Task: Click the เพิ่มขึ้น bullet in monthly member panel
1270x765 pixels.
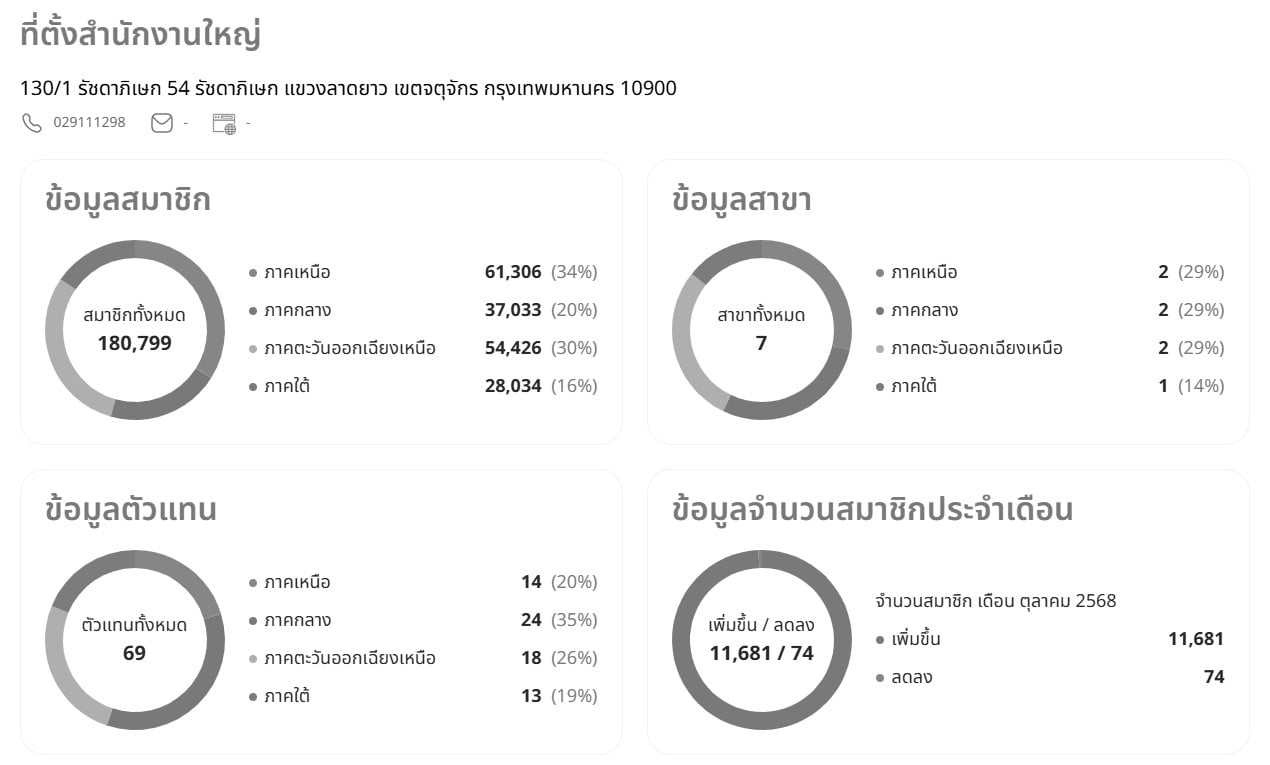Action: 878,638
